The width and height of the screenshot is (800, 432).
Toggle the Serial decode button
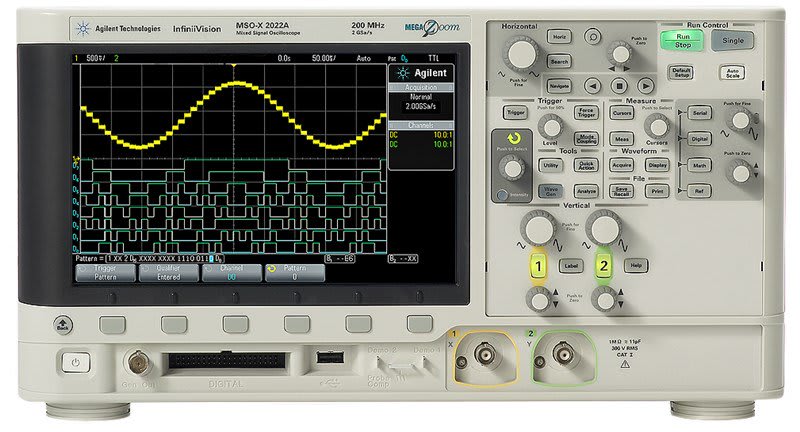point(699,113)
